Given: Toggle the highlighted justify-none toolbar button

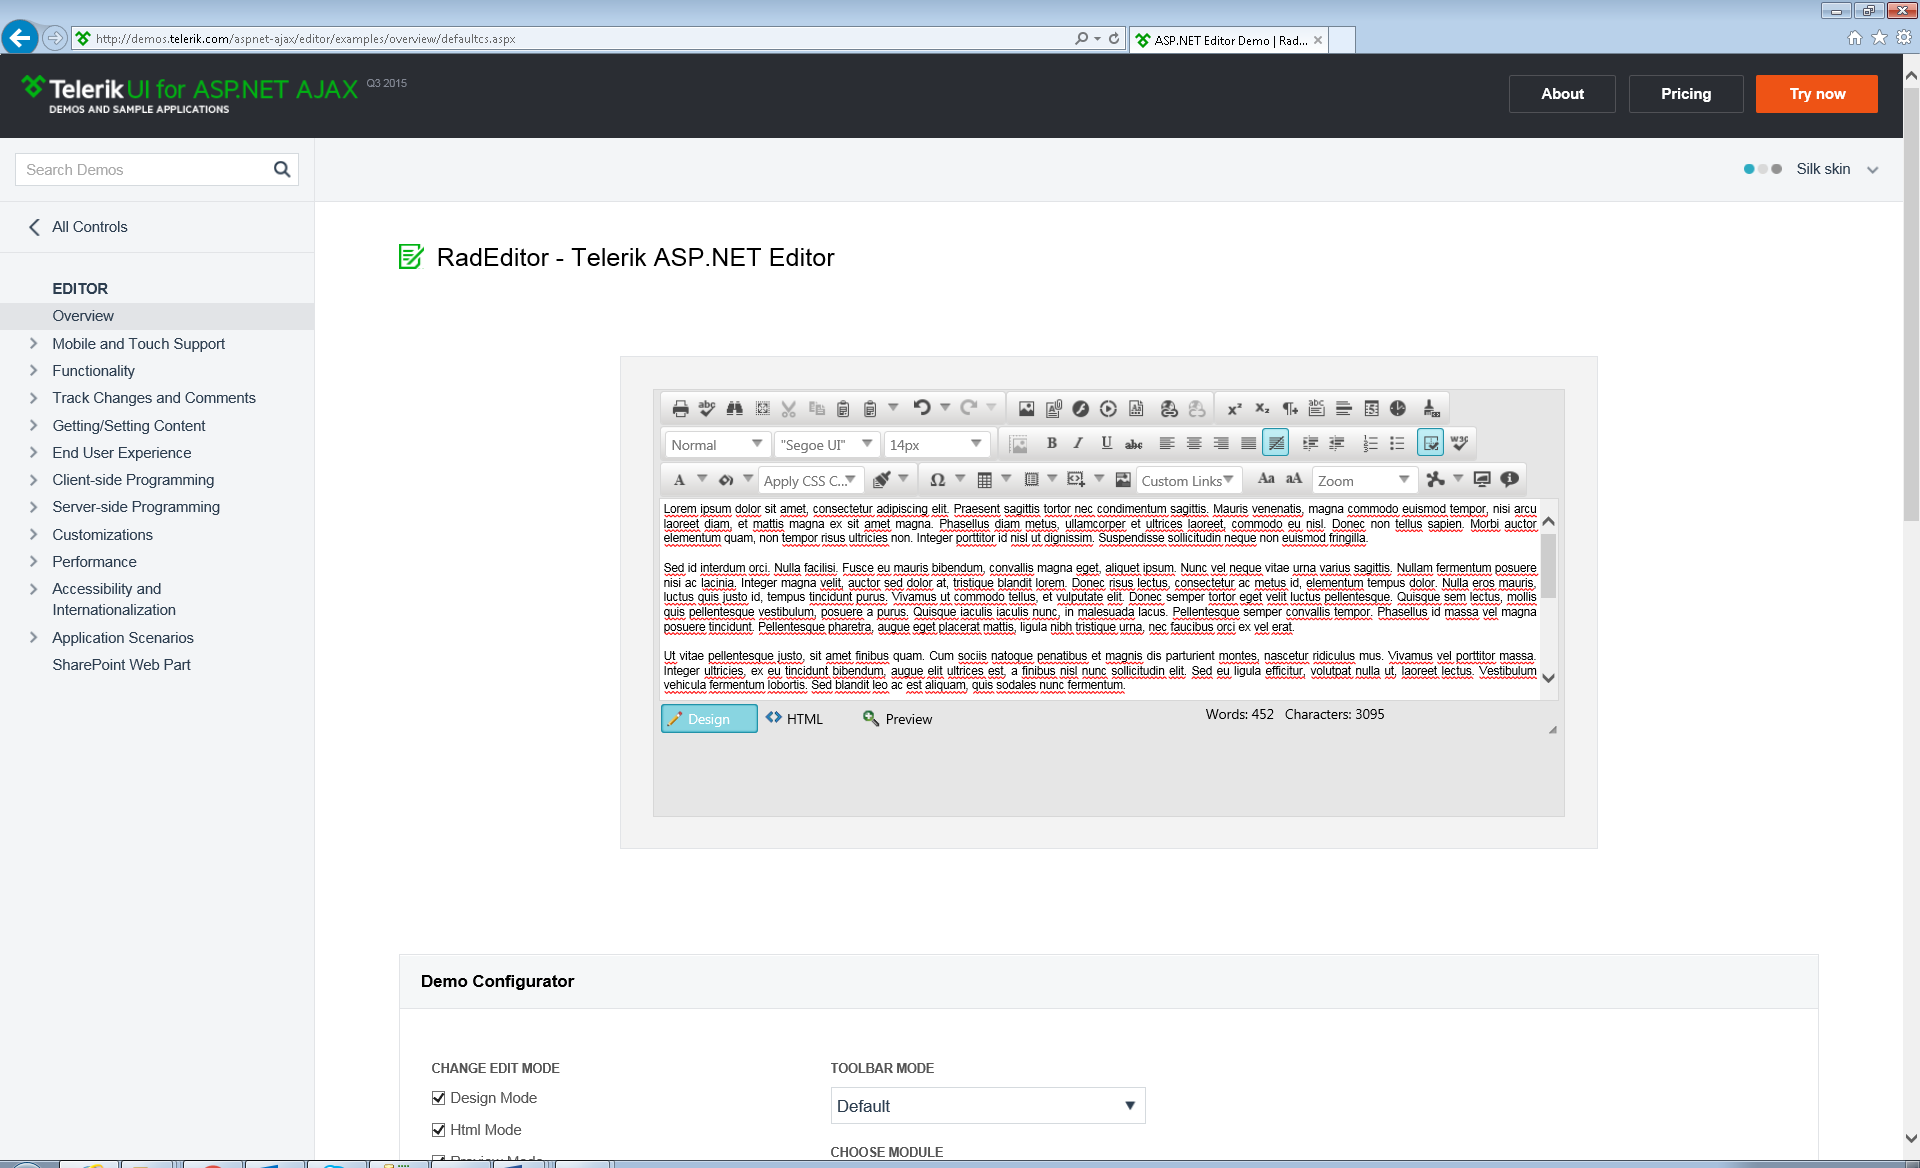Looking at the screenshot, I should 1276,443.
